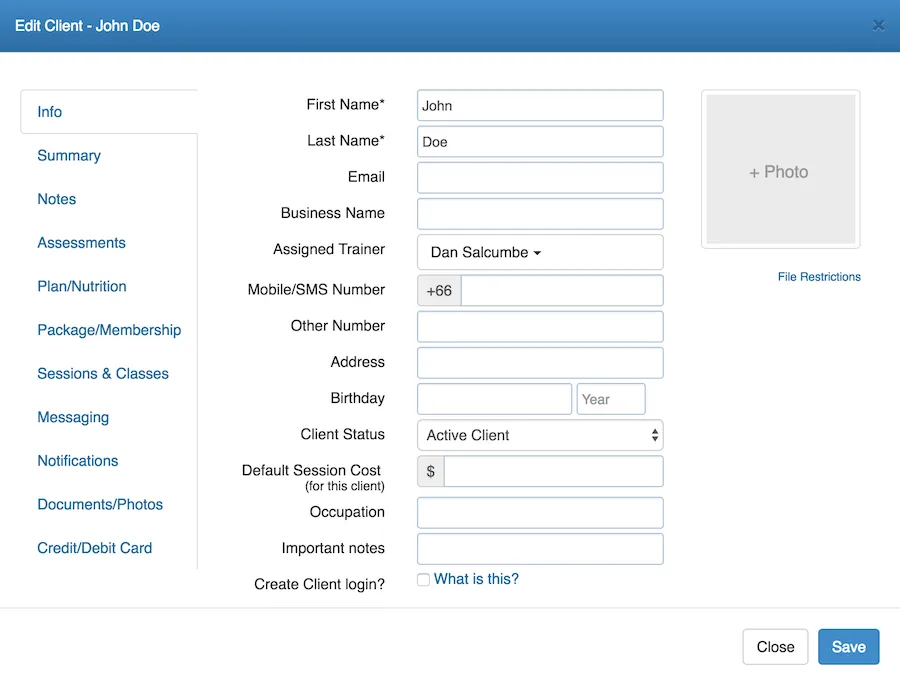The image size is (900, 684).
Task: Click the Save button
Action: [848, 647]
